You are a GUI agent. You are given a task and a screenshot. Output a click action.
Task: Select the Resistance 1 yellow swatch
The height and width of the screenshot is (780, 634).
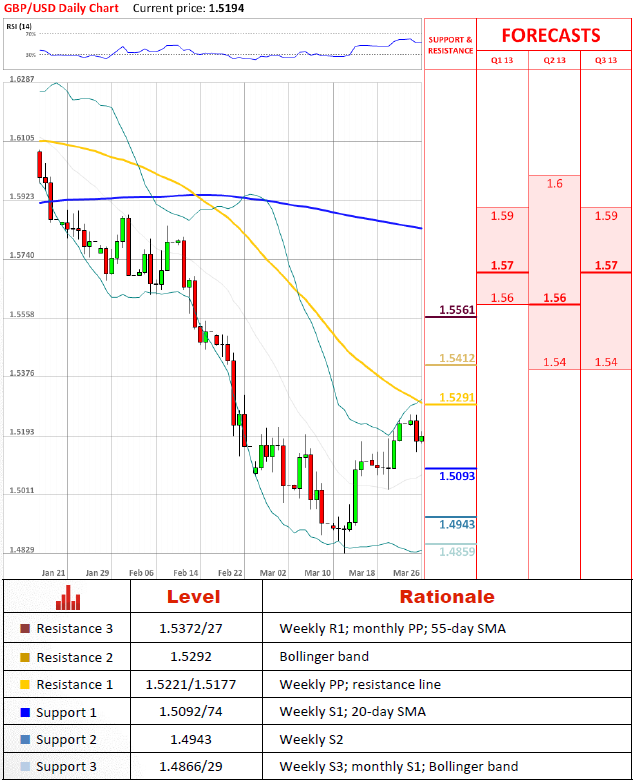tap(25, 684)
